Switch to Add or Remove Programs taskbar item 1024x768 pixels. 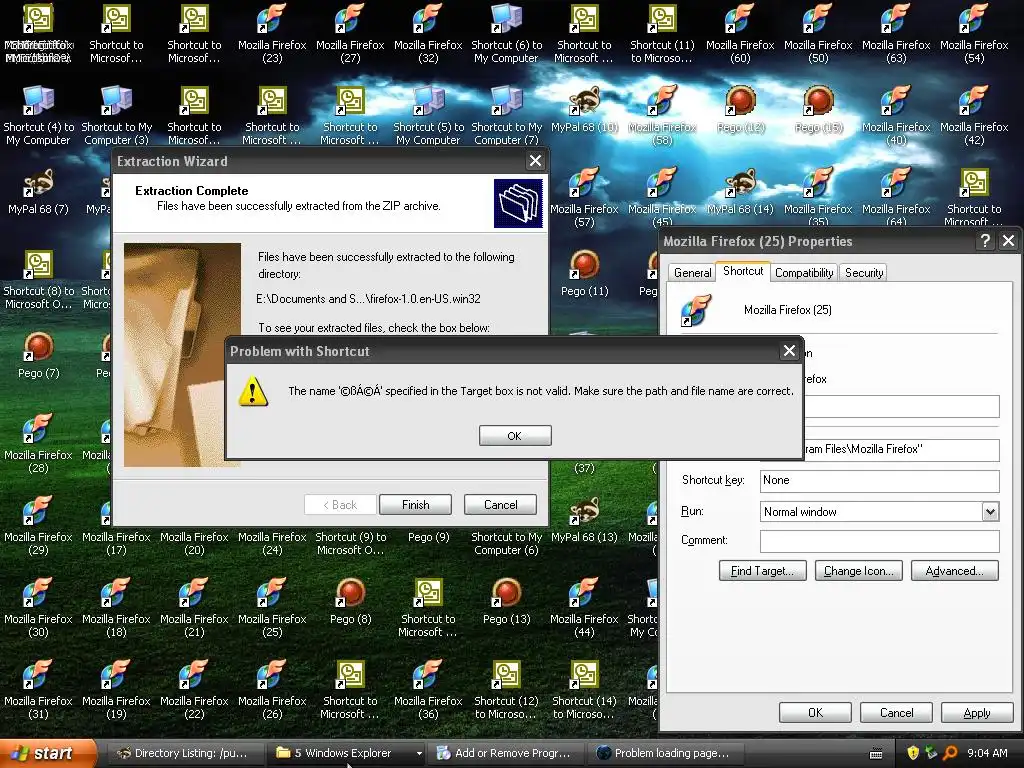(504, 754)
